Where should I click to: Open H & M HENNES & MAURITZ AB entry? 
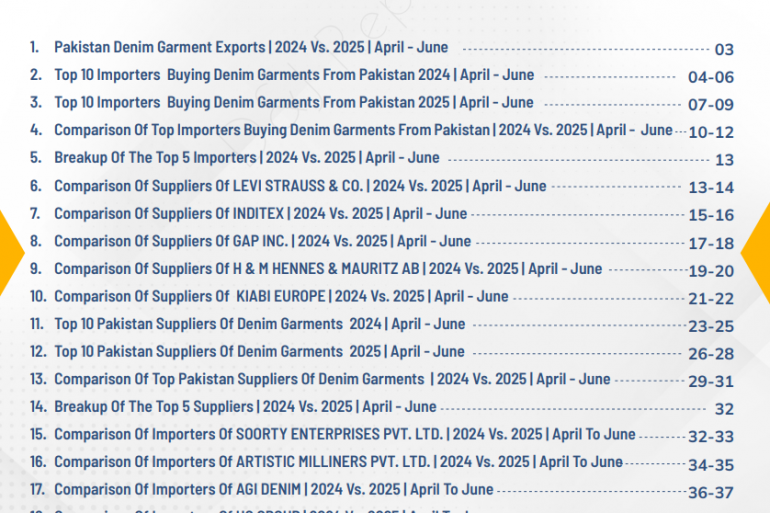[327, 269]
